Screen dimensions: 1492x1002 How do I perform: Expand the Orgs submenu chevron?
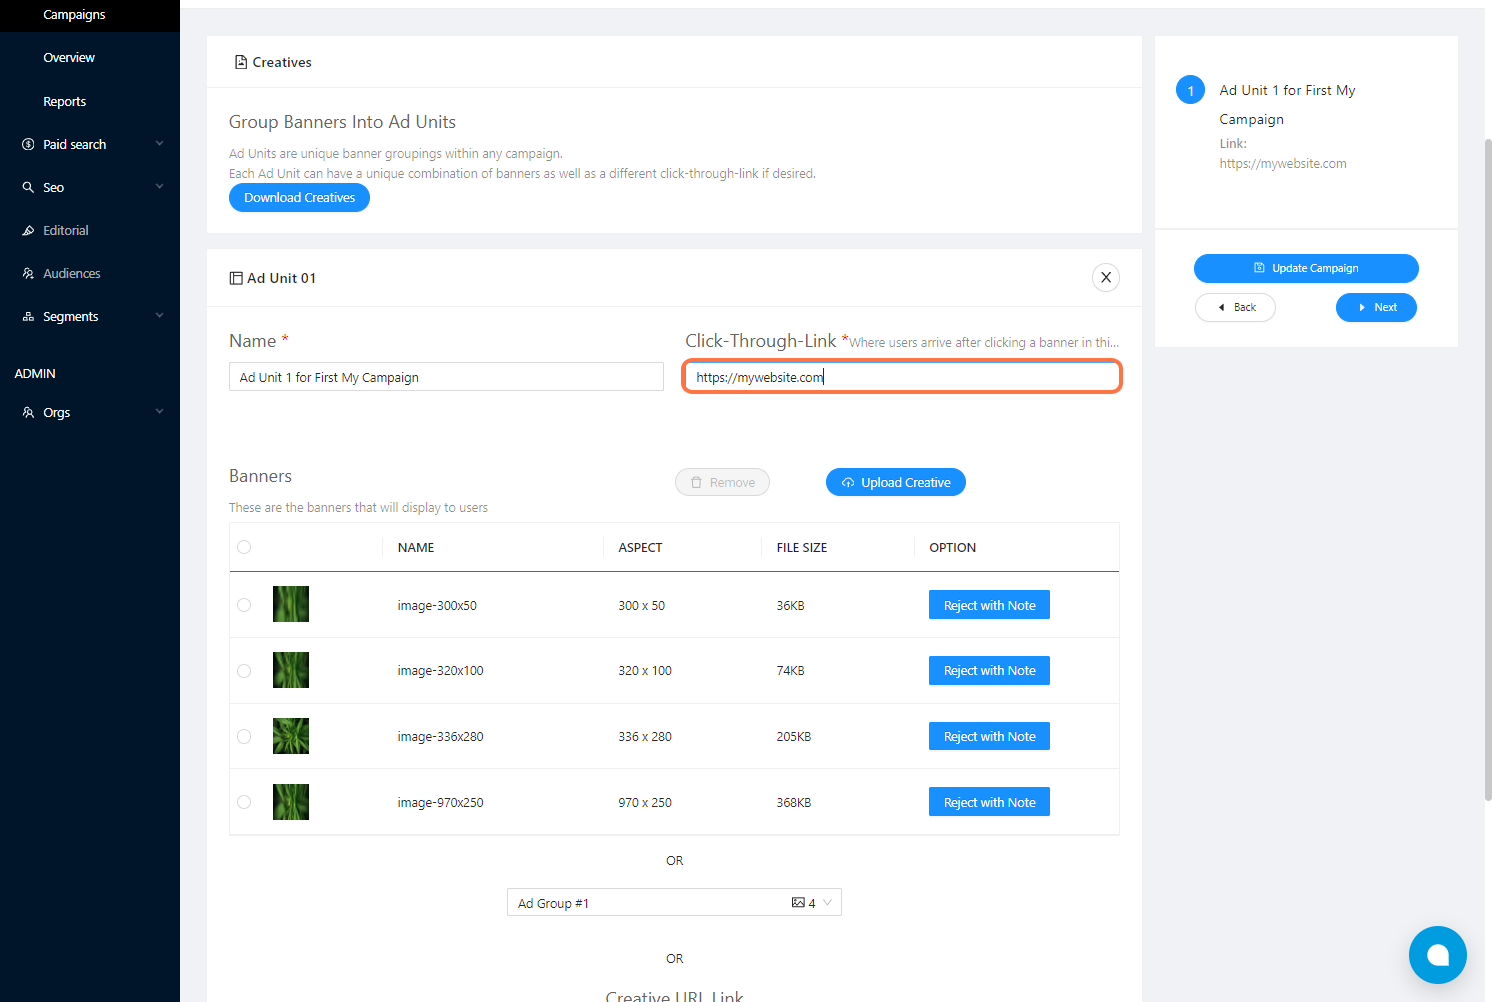point(159,412)
